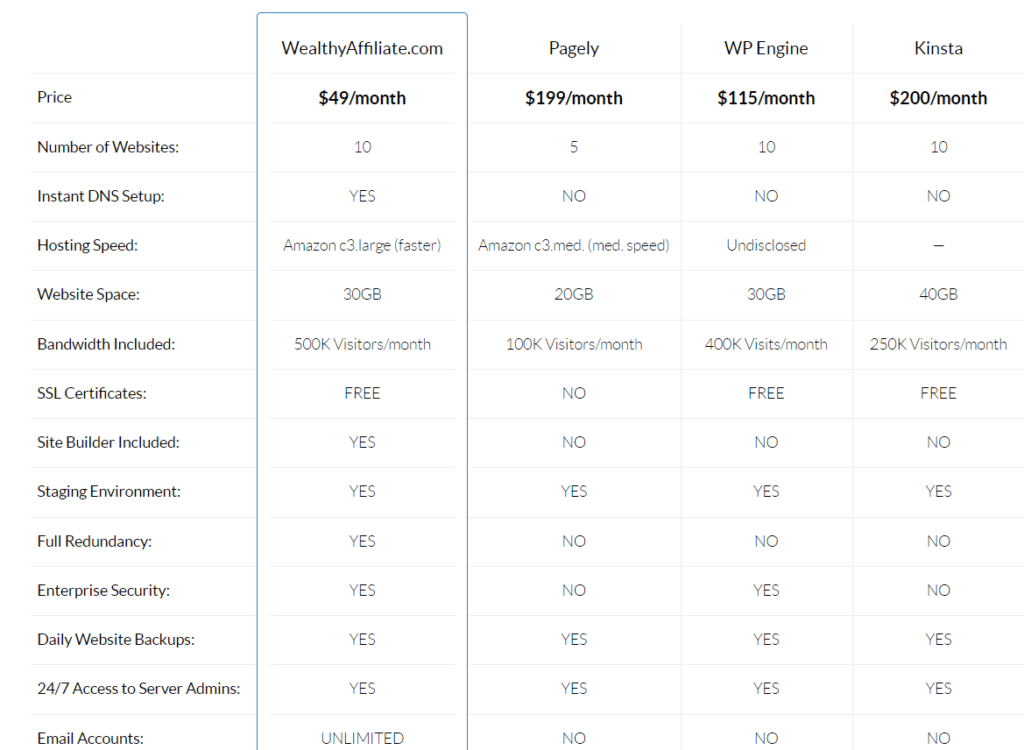The height and width of the screenshot is (750, 1024).
Task: Select the 40GB Kinsta website space cell
Action: [938, 295]
